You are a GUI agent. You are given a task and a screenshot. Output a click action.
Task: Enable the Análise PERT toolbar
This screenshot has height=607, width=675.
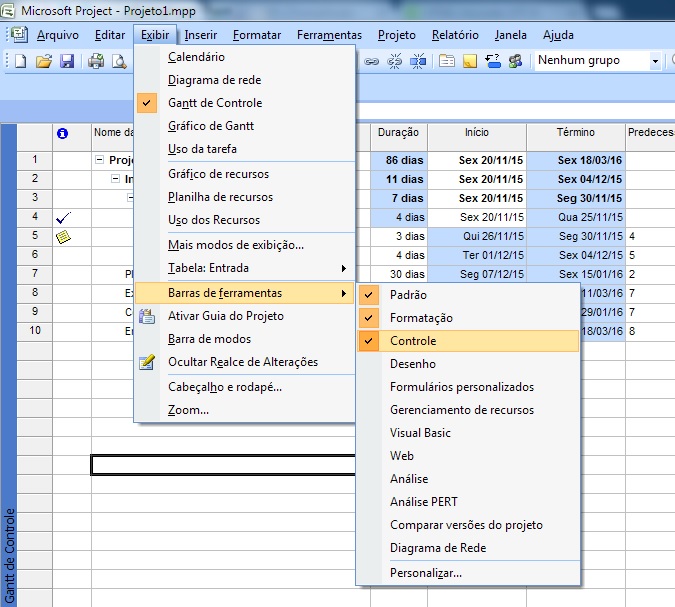click(468, 502)
